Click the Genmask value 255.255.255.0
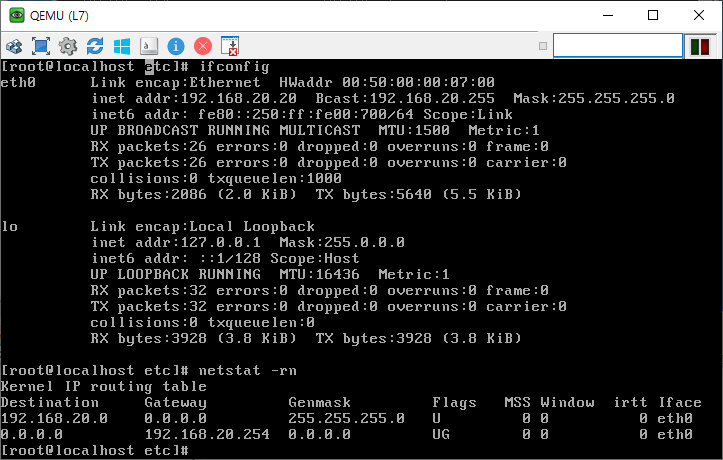This screenshot has width=723, height=460. click(346, 419)
